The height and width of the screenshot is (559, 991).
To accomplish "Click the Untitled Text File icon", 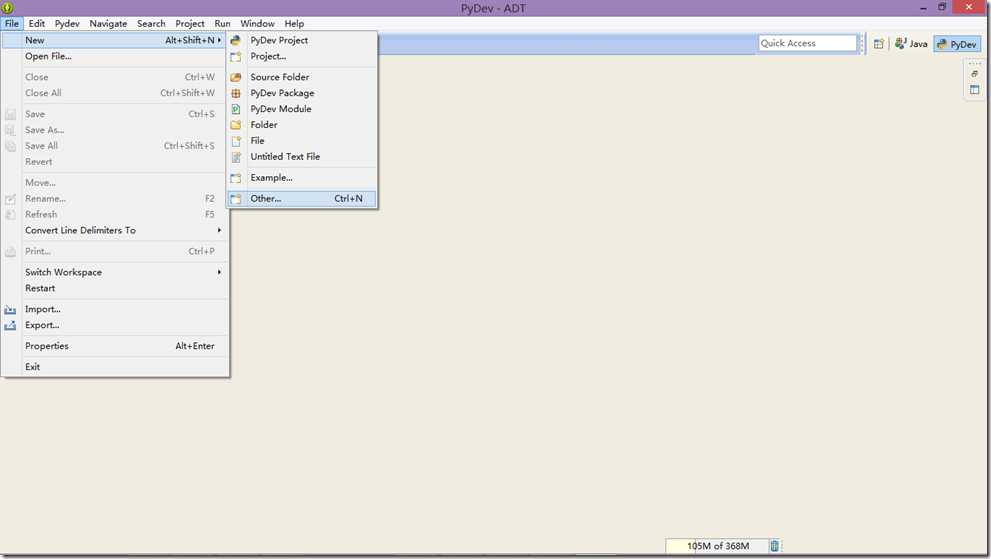I will 236,157.
